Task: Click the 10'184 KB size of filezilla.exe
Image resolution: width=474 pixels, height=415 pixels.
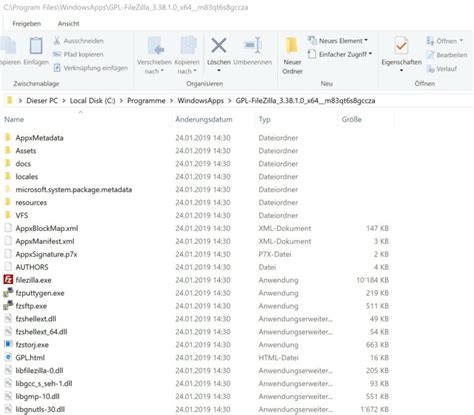Action: [x=372, y=280]
